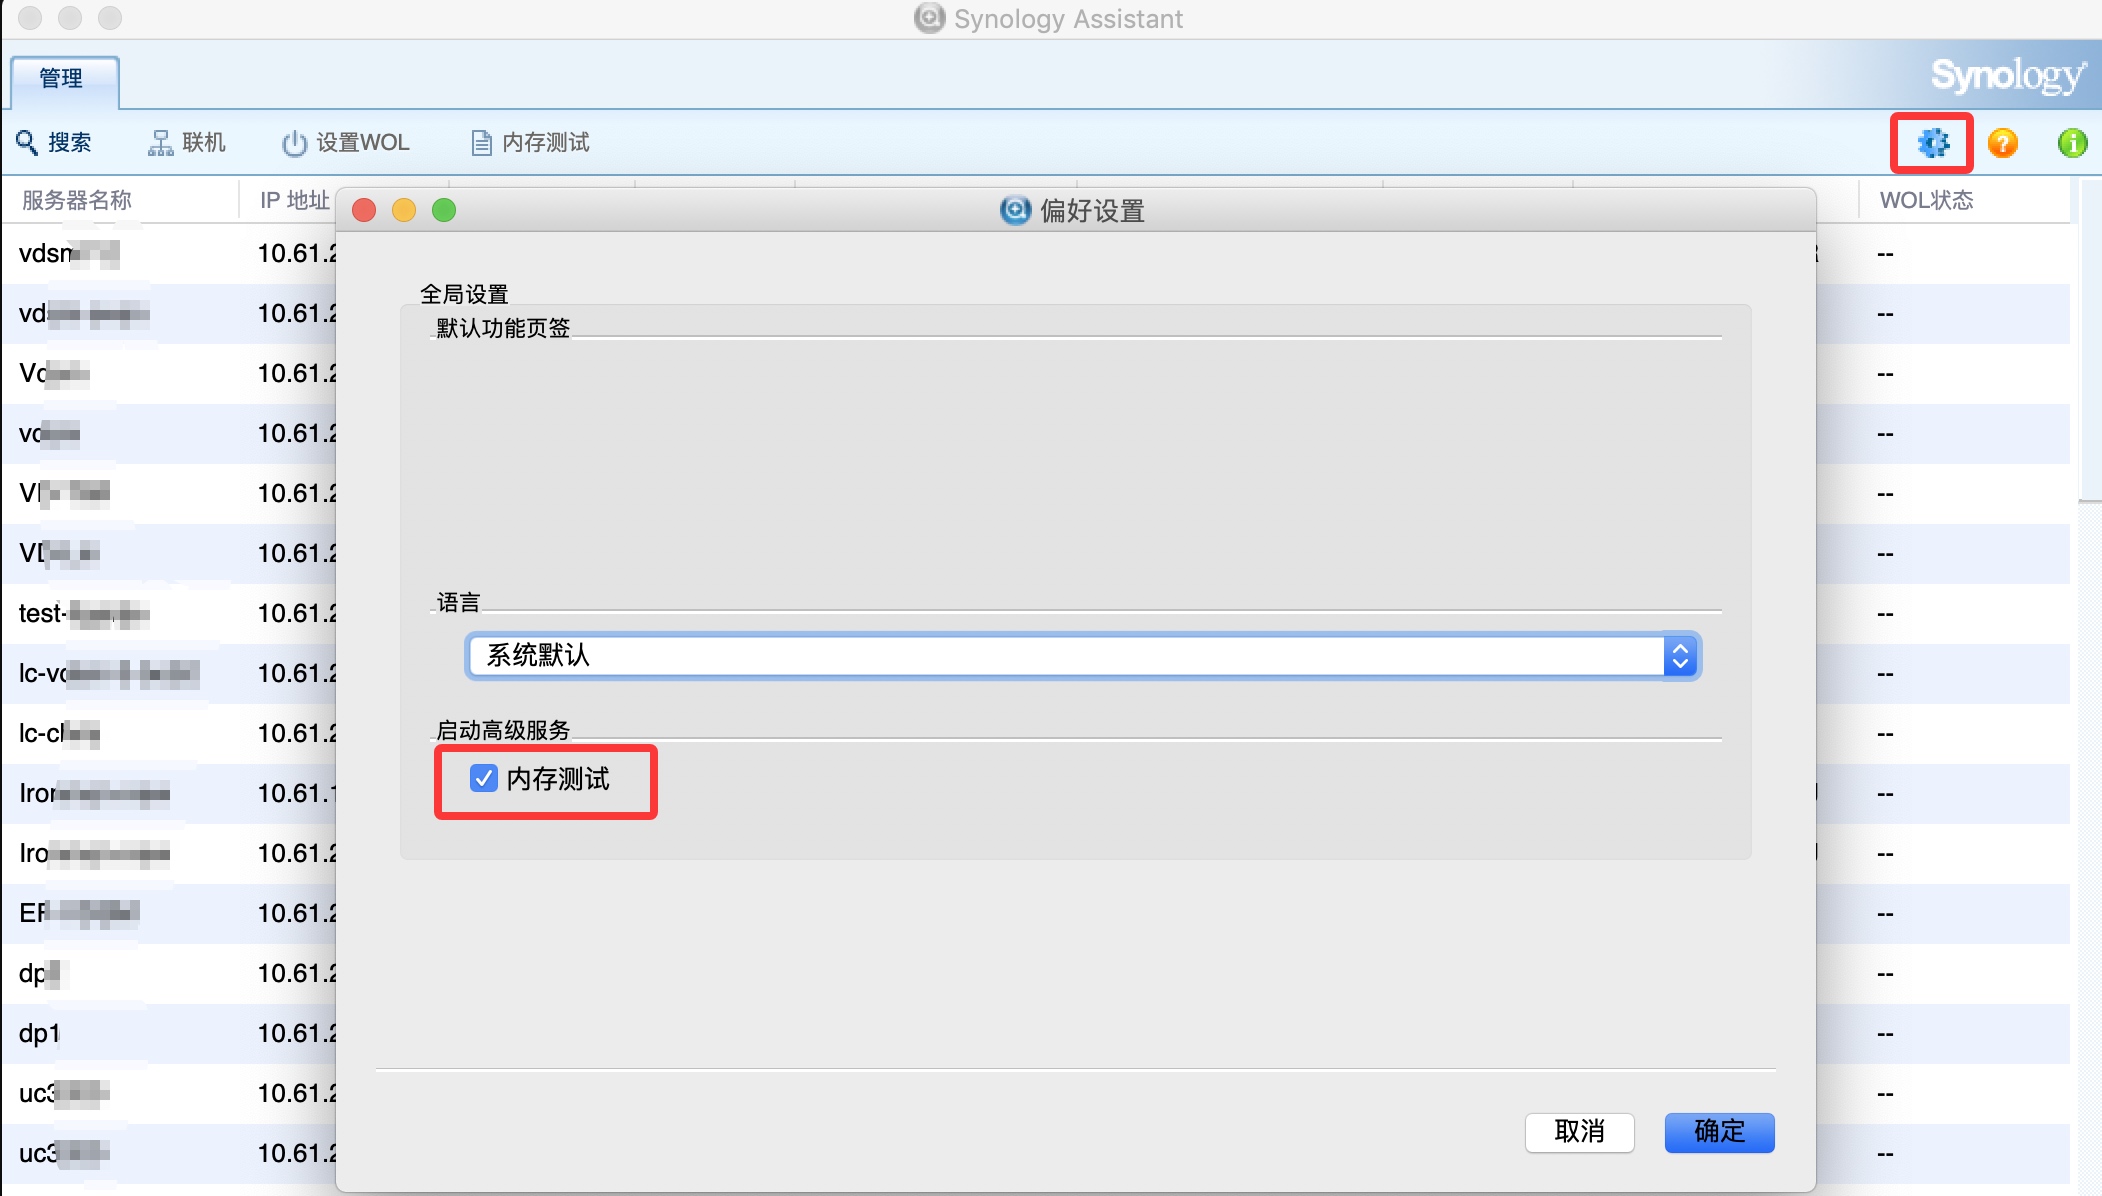Close the Preferences (偏好设置) dialog via red button
2102x1196 pixels.
[364, 210]
